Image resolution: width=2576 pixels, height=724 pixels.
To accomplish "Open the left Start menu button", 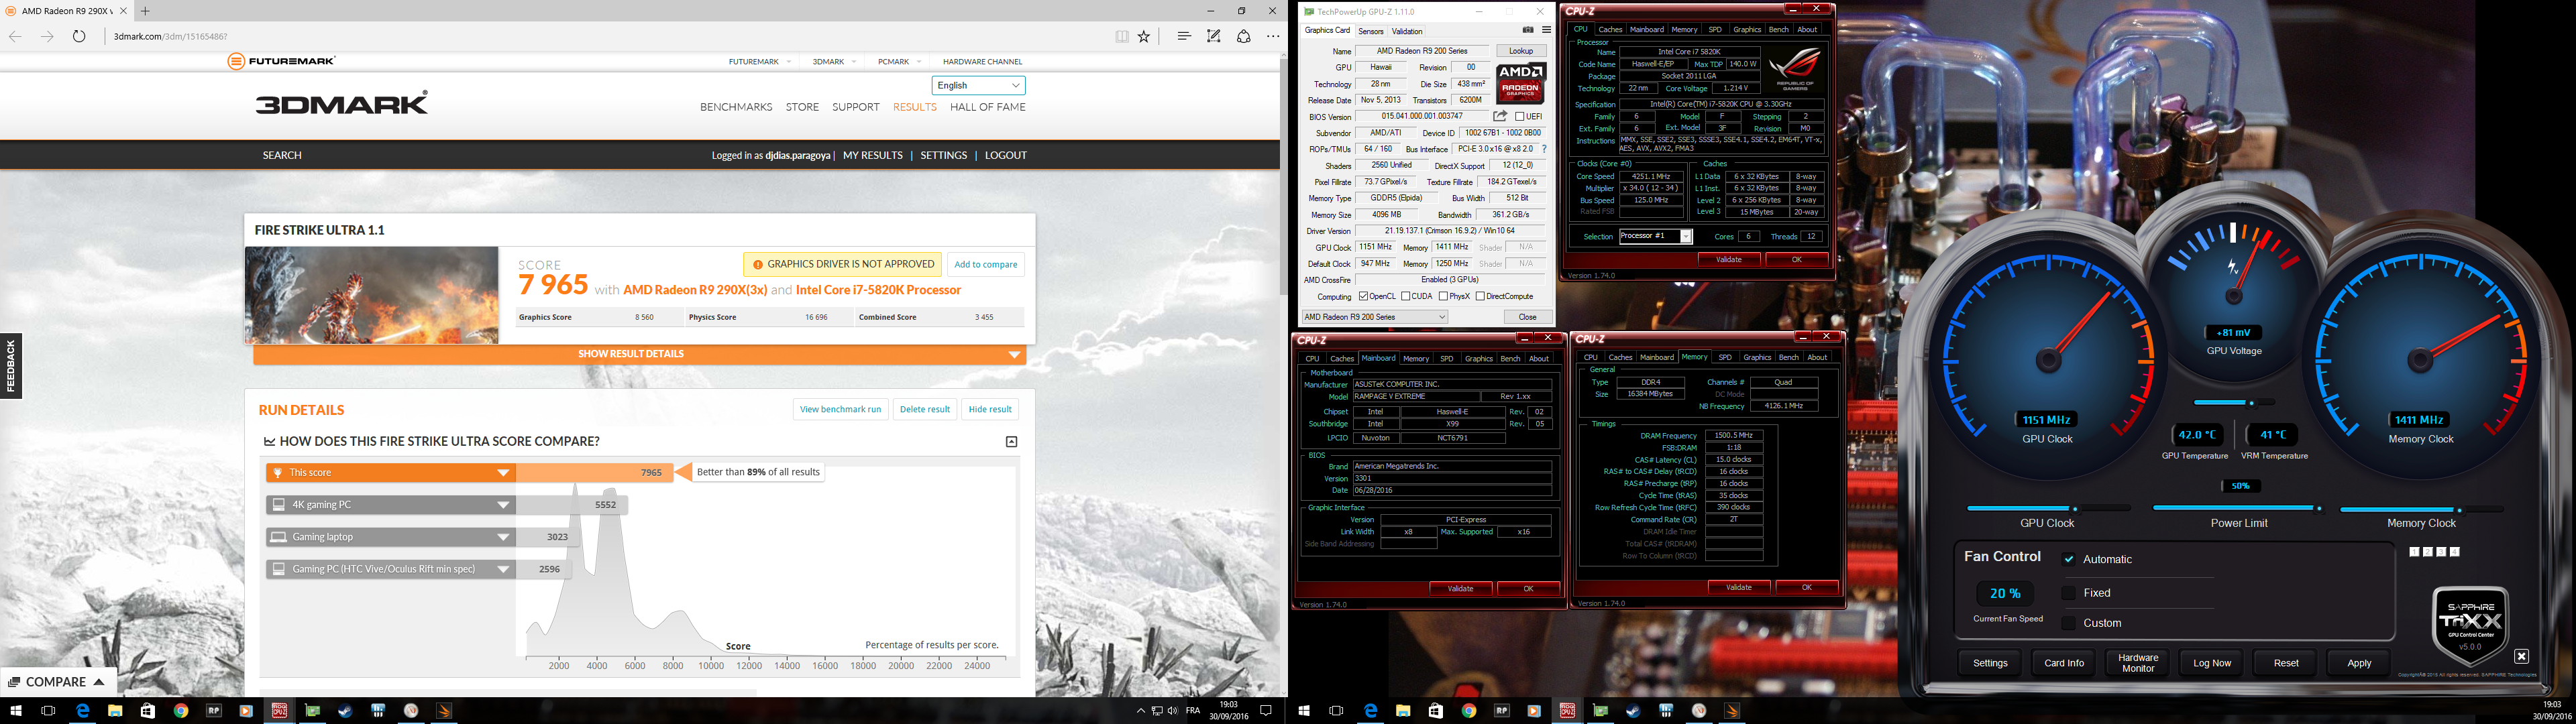I will click(x=16, y=711).
